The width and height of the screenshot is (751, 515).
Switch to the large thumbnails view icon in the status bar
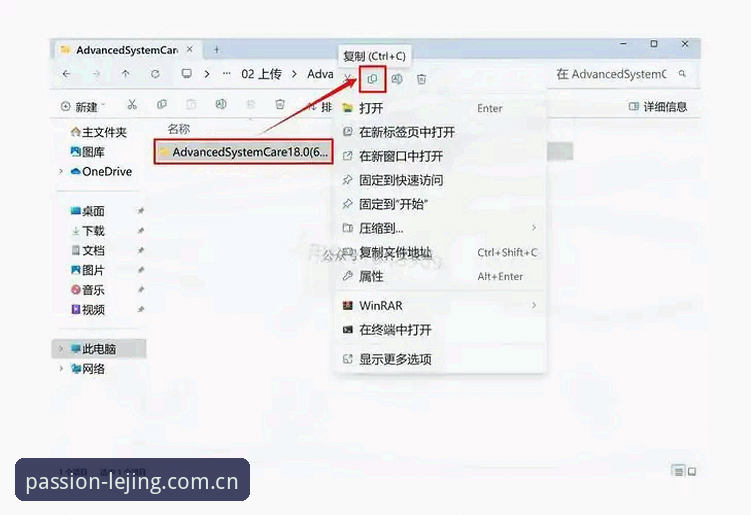pos(692,471)
